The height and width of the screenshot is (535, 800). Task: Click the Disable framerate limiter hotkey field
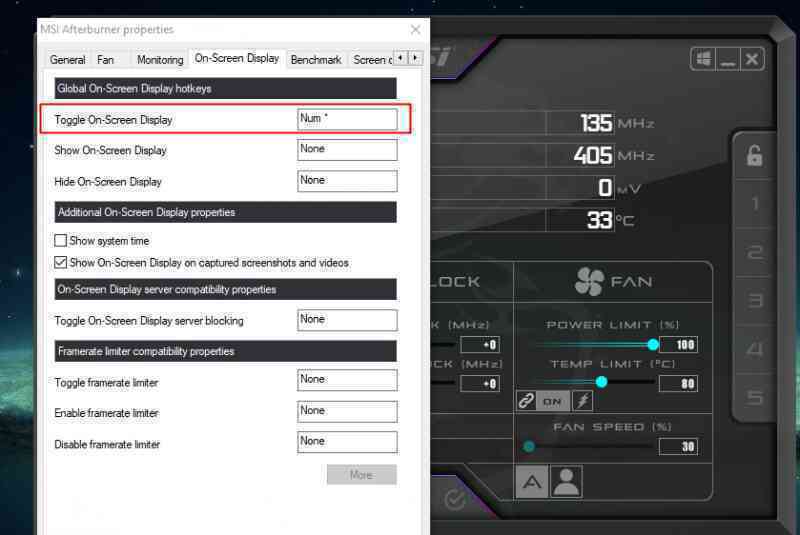[x=347, y=442]
